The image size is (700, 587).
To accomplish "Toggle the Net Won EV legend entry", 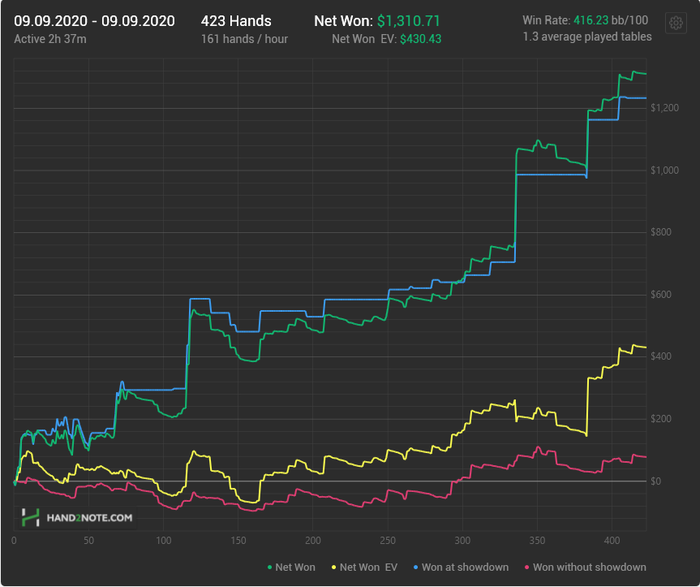I will (x=364, y=567).
